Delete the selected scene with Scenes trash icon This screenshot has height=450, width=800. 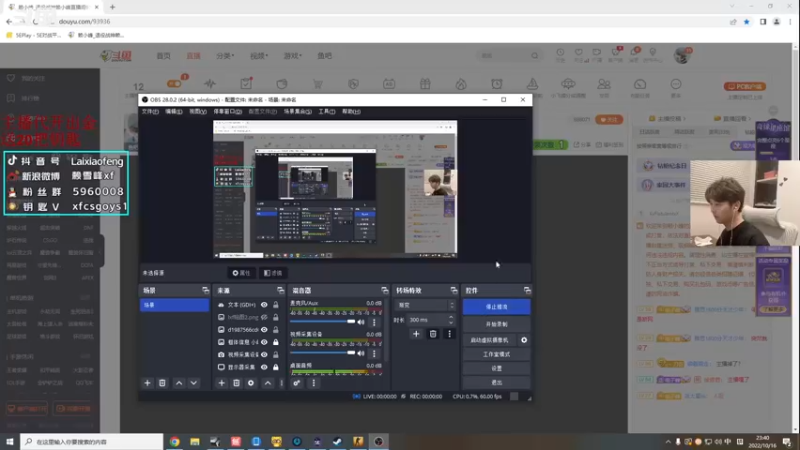[x=162, y=383]
